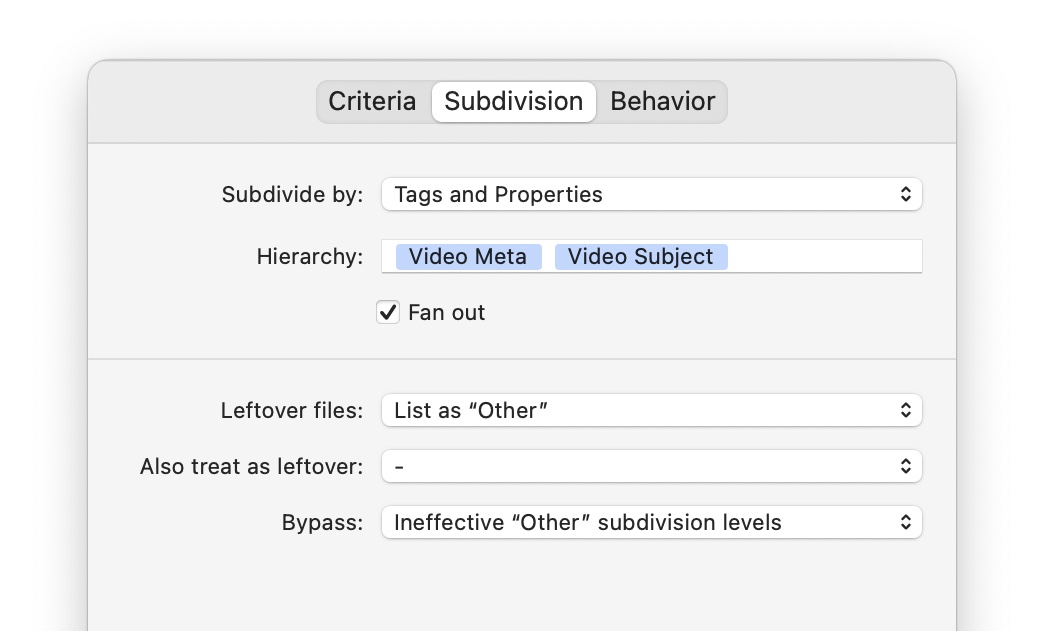Click the Leftover files label
The width and height of the screenshot is (1054, 631).
tap(292, 410)
